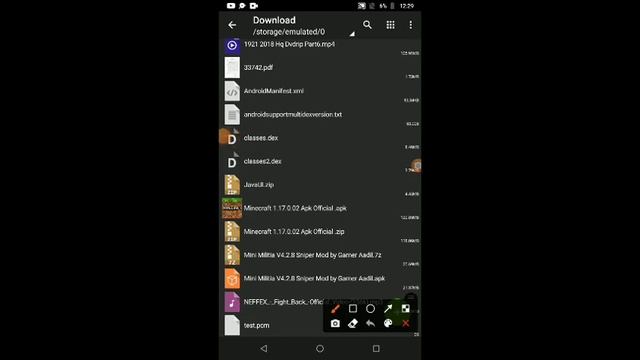Select the eraser tool
Viewport: 640px width, 360px height.
[x=353, y=323]
